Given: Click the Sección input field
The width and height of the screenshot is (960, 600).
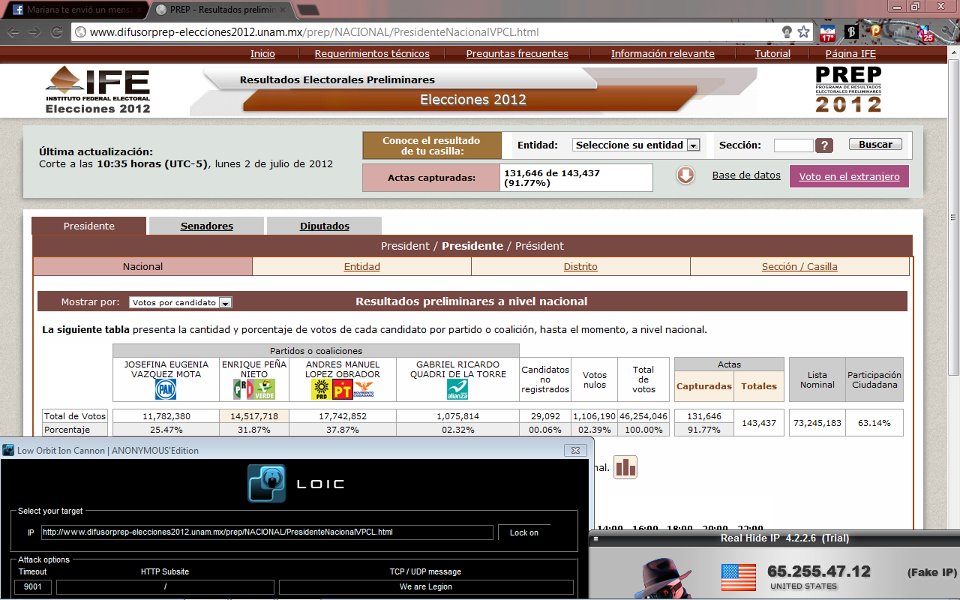Looking at the screenshot, I should pyautogui.click(x=793, y=145).
